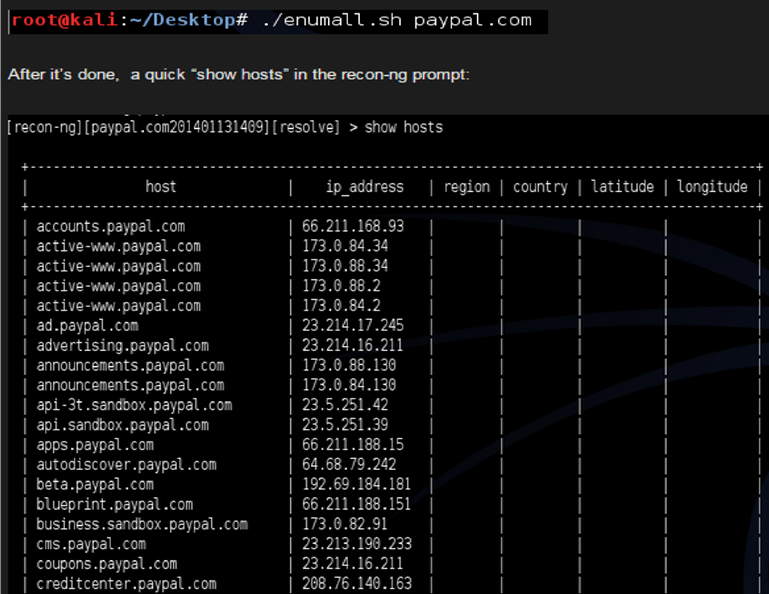769x594 pixels.
Task: Click 23.214.16.211 in the coupons.paypal.com row
Action: (x=352, y=564)
